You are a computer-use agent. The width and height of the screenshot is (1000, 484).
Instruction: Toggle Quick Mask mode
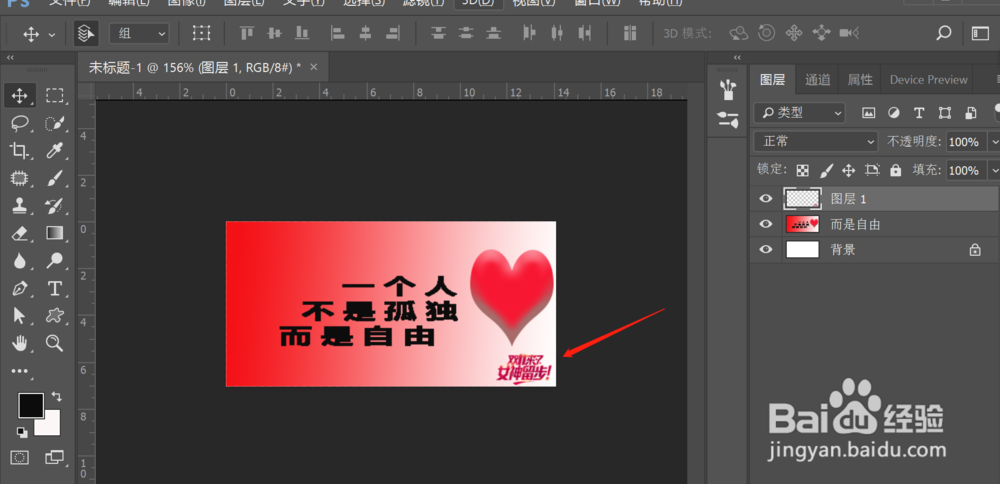click(19, 457)
